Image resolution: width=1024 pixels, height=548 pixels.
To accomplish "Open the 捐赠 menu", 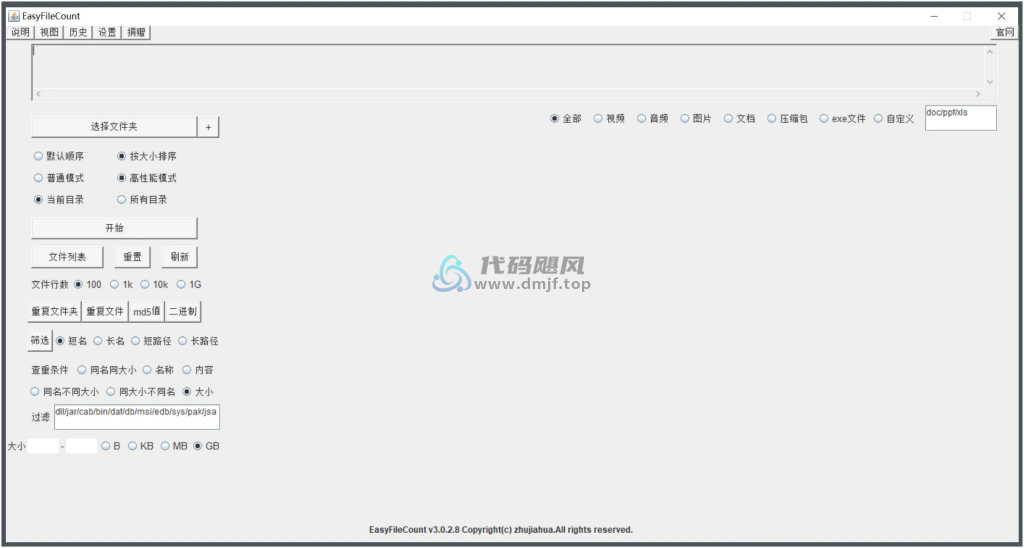I will click(x=136, y=33).
